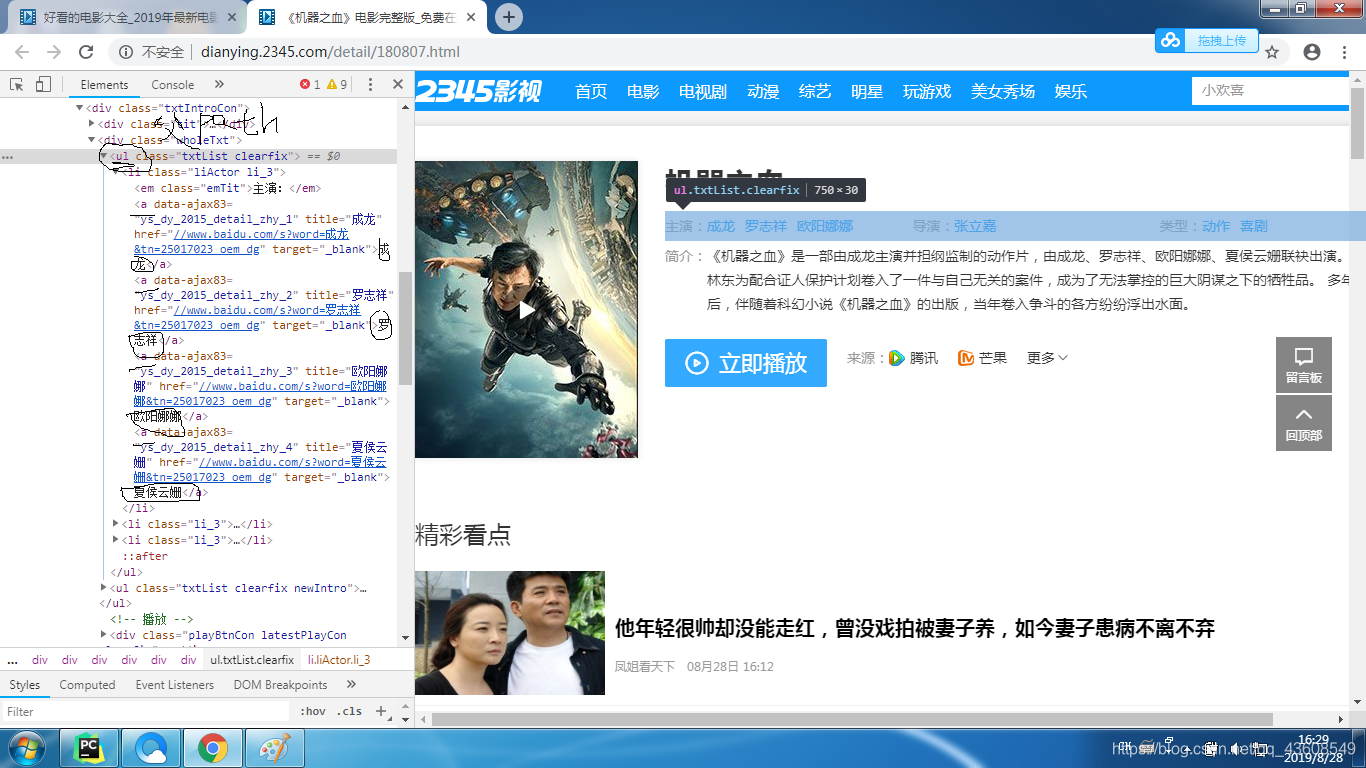The width and height of the screenshot is (1366, 768).
Task: Click the inspect element picker icon
Action: pos(17,84)
